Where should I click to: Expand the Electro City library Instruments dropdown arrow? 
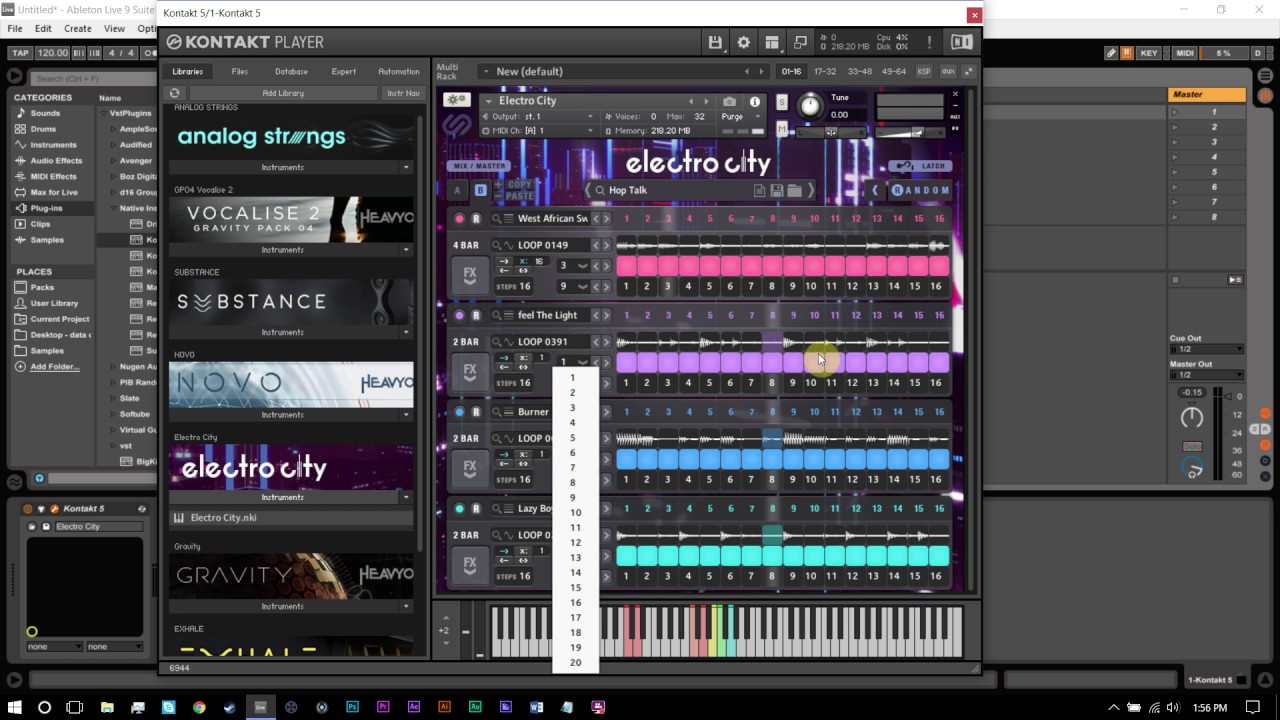click(405, 497)
